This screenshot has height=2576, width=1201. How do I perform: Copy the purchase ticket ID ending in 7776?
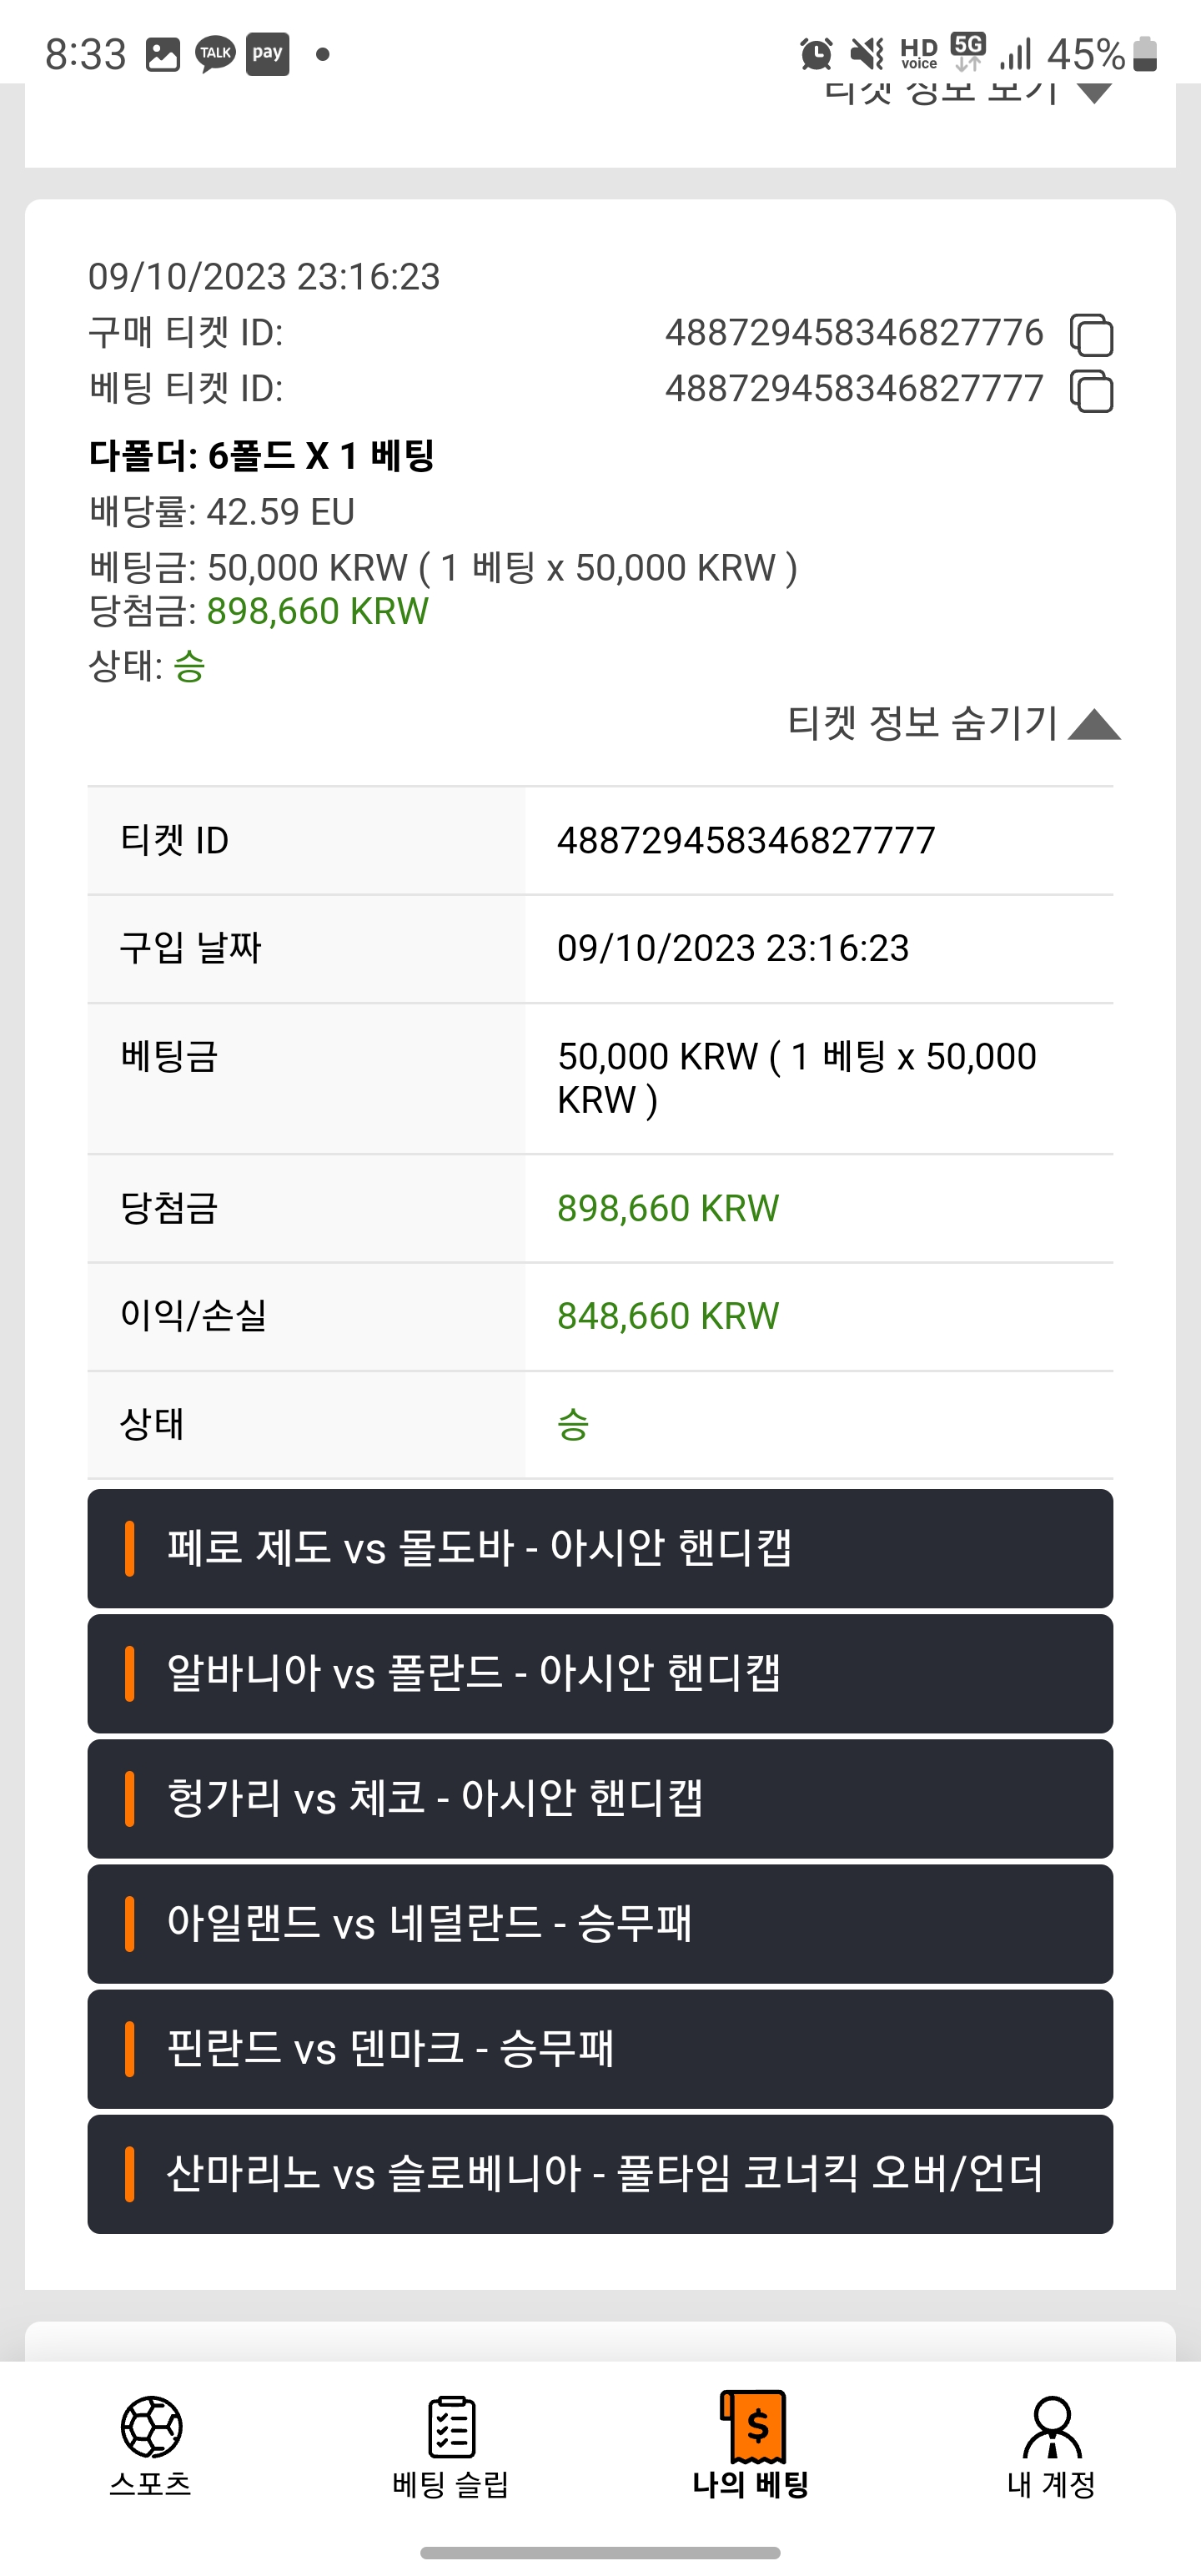(x=1092, y=335)
